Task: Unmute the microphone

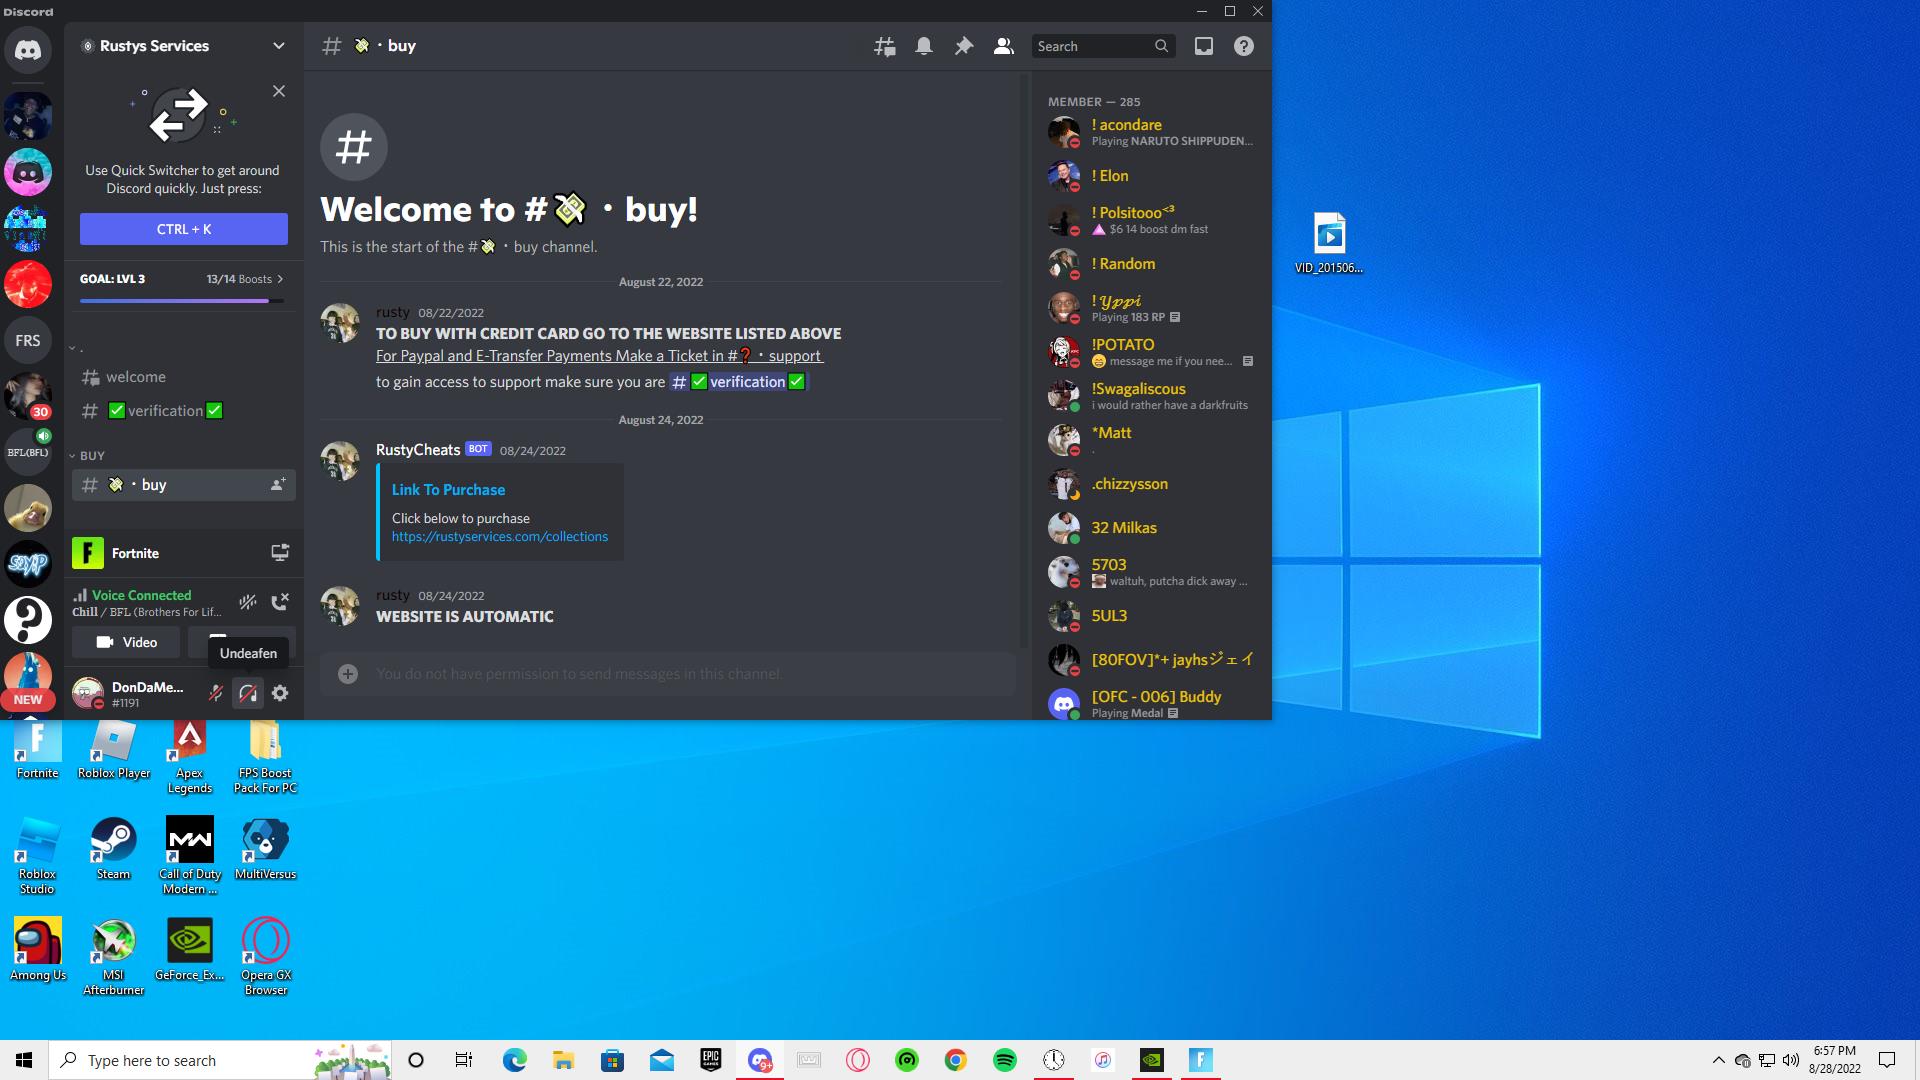Action: (215, 693)
